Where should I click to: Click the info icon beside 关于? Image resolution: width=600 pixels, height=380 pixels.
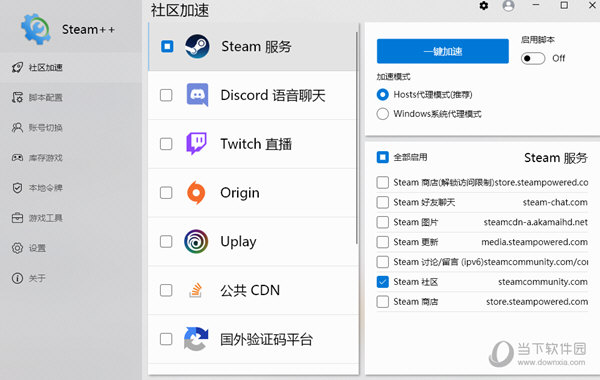point(17,278)
